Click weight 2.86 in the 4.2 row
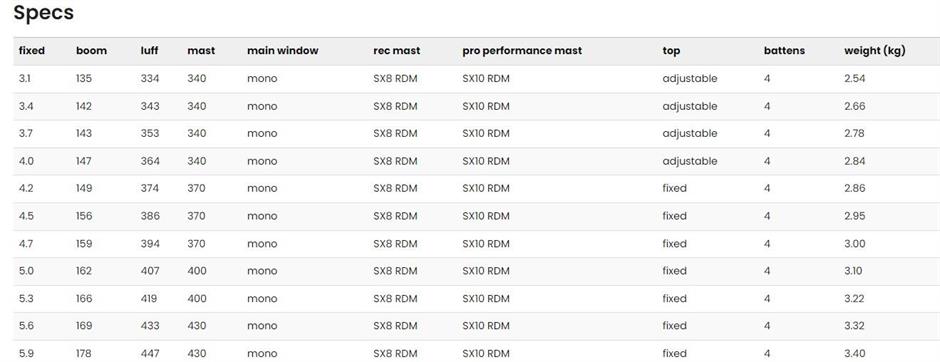This screenshot has height=362, width=940. tap(854, 188)
